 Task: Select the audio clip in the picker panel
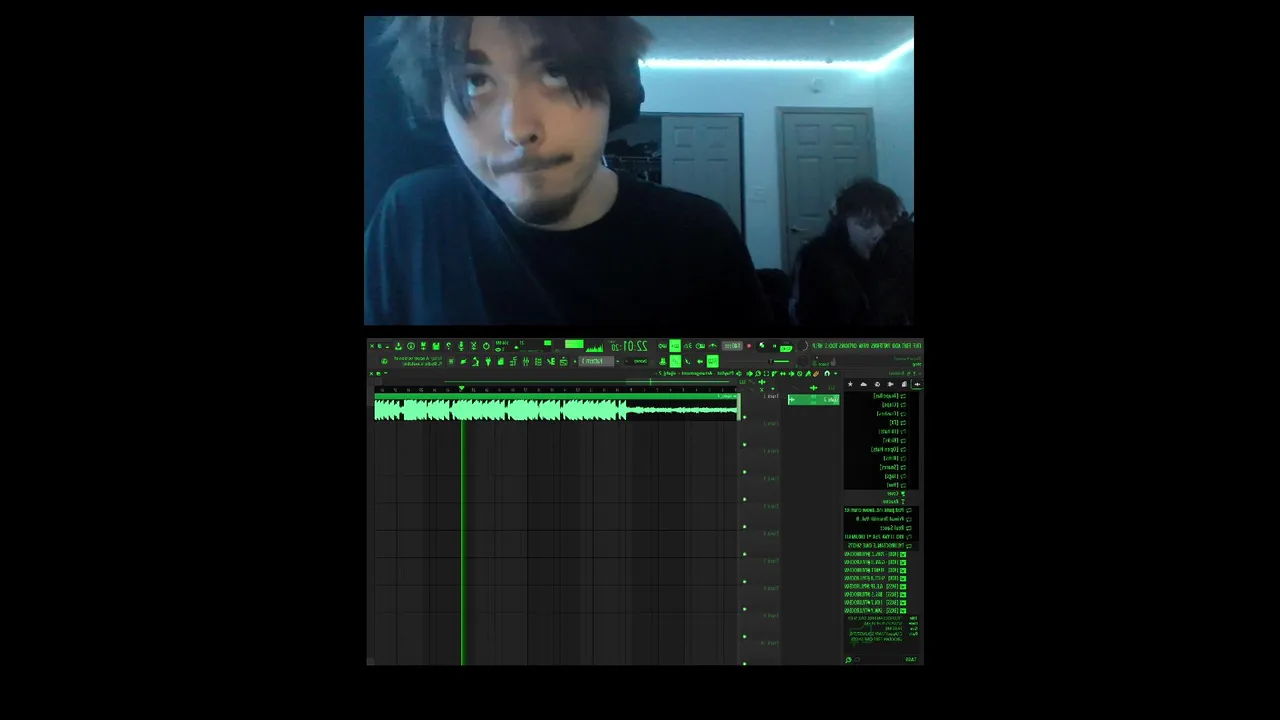(813, 400)
